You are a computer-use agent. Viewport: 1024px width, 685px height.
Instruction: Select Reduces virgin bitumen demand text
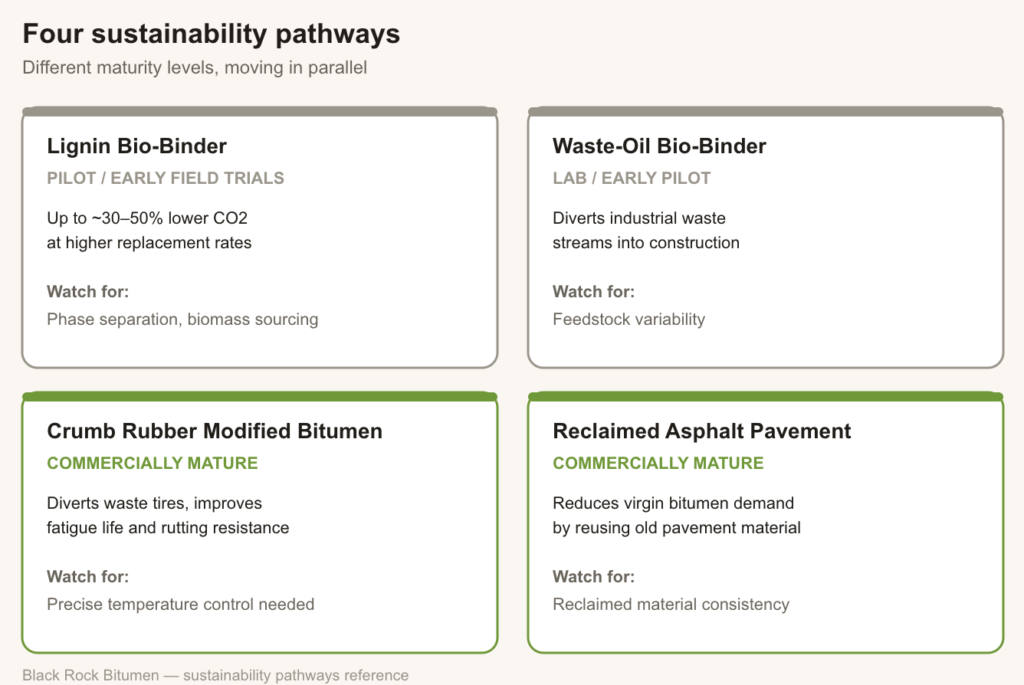click(676, 515)
